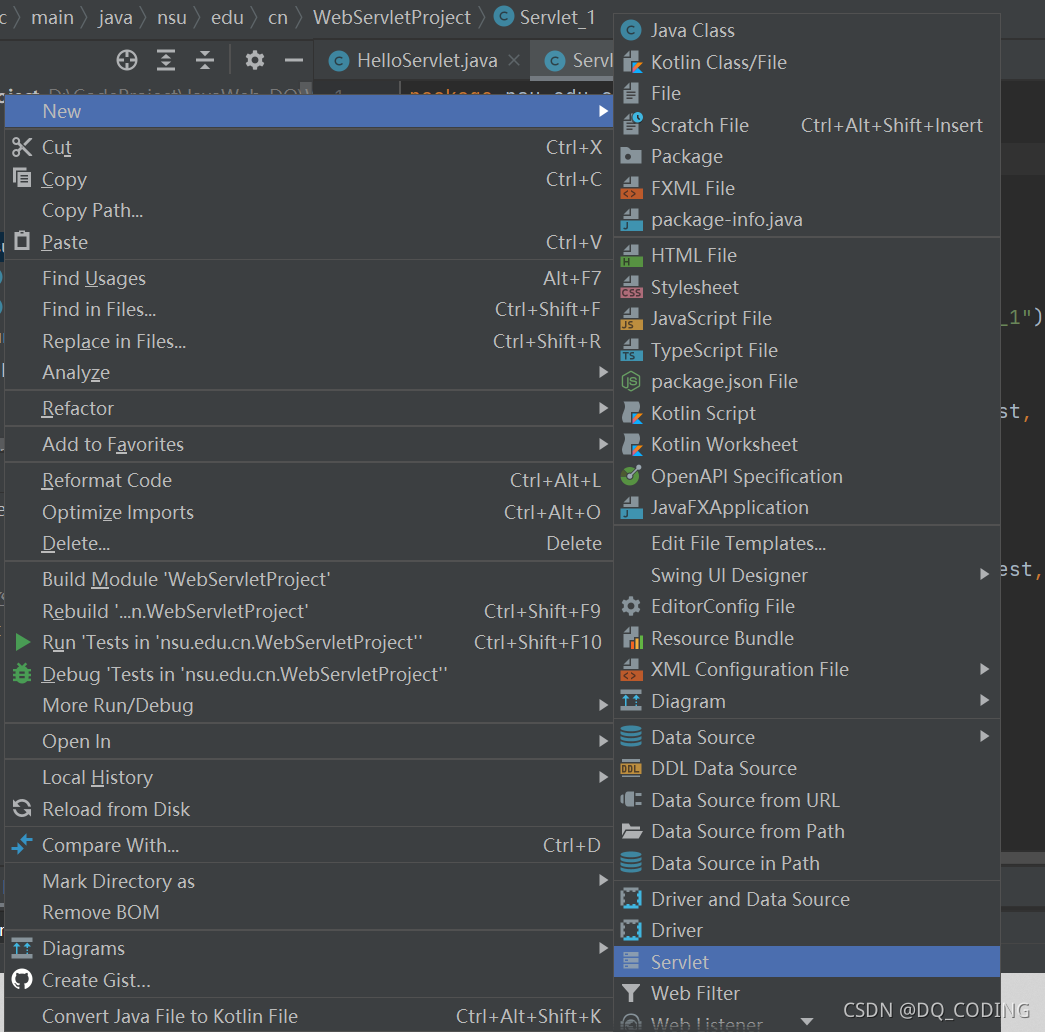The height and width of the screenshot is (1032, 1045).
Task: Choose Paste in the context menu
Action: 309,242
